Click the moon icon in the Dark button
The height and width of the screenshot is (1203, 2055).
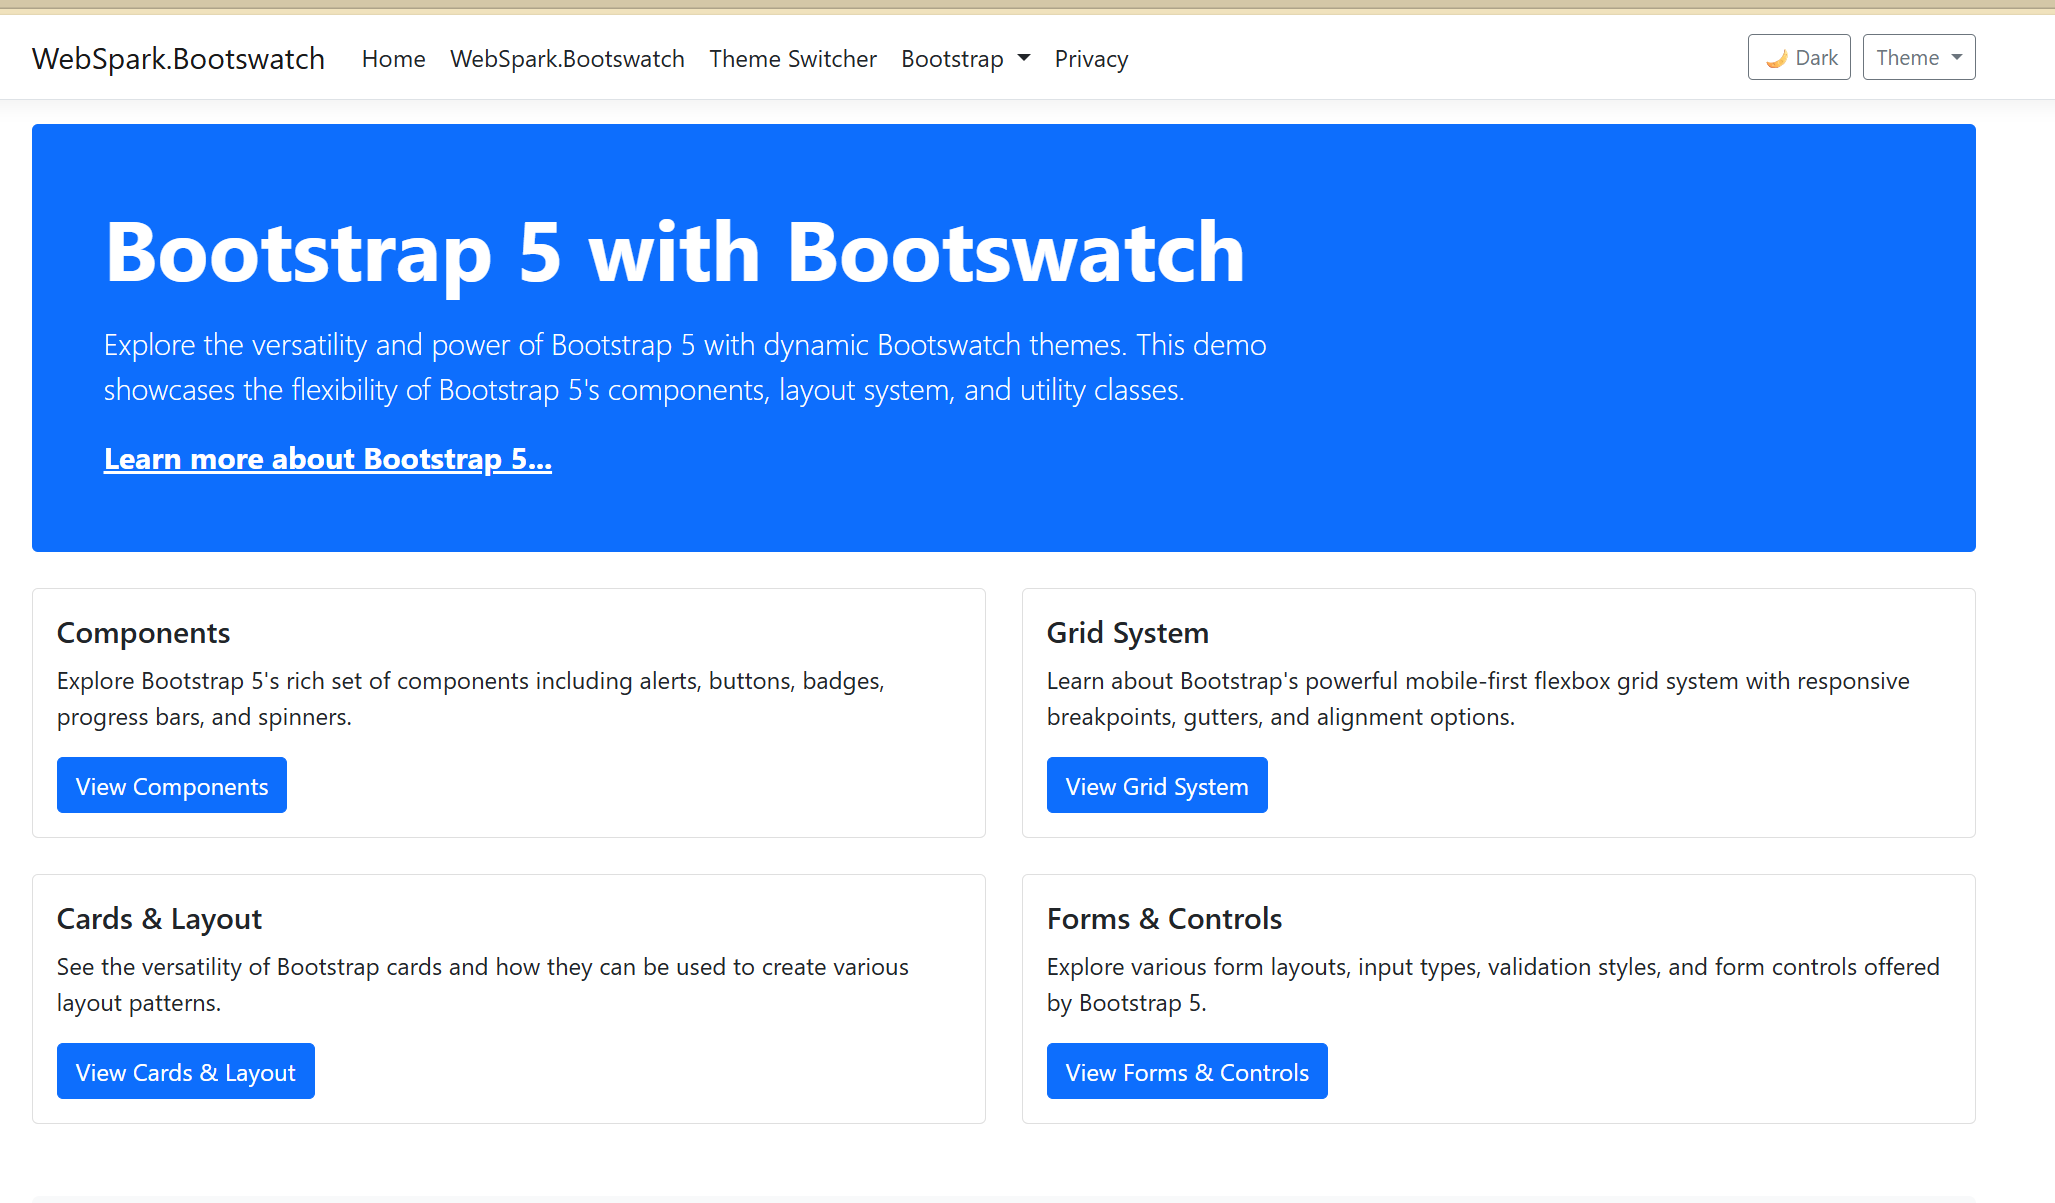[x=1776, y=57]
